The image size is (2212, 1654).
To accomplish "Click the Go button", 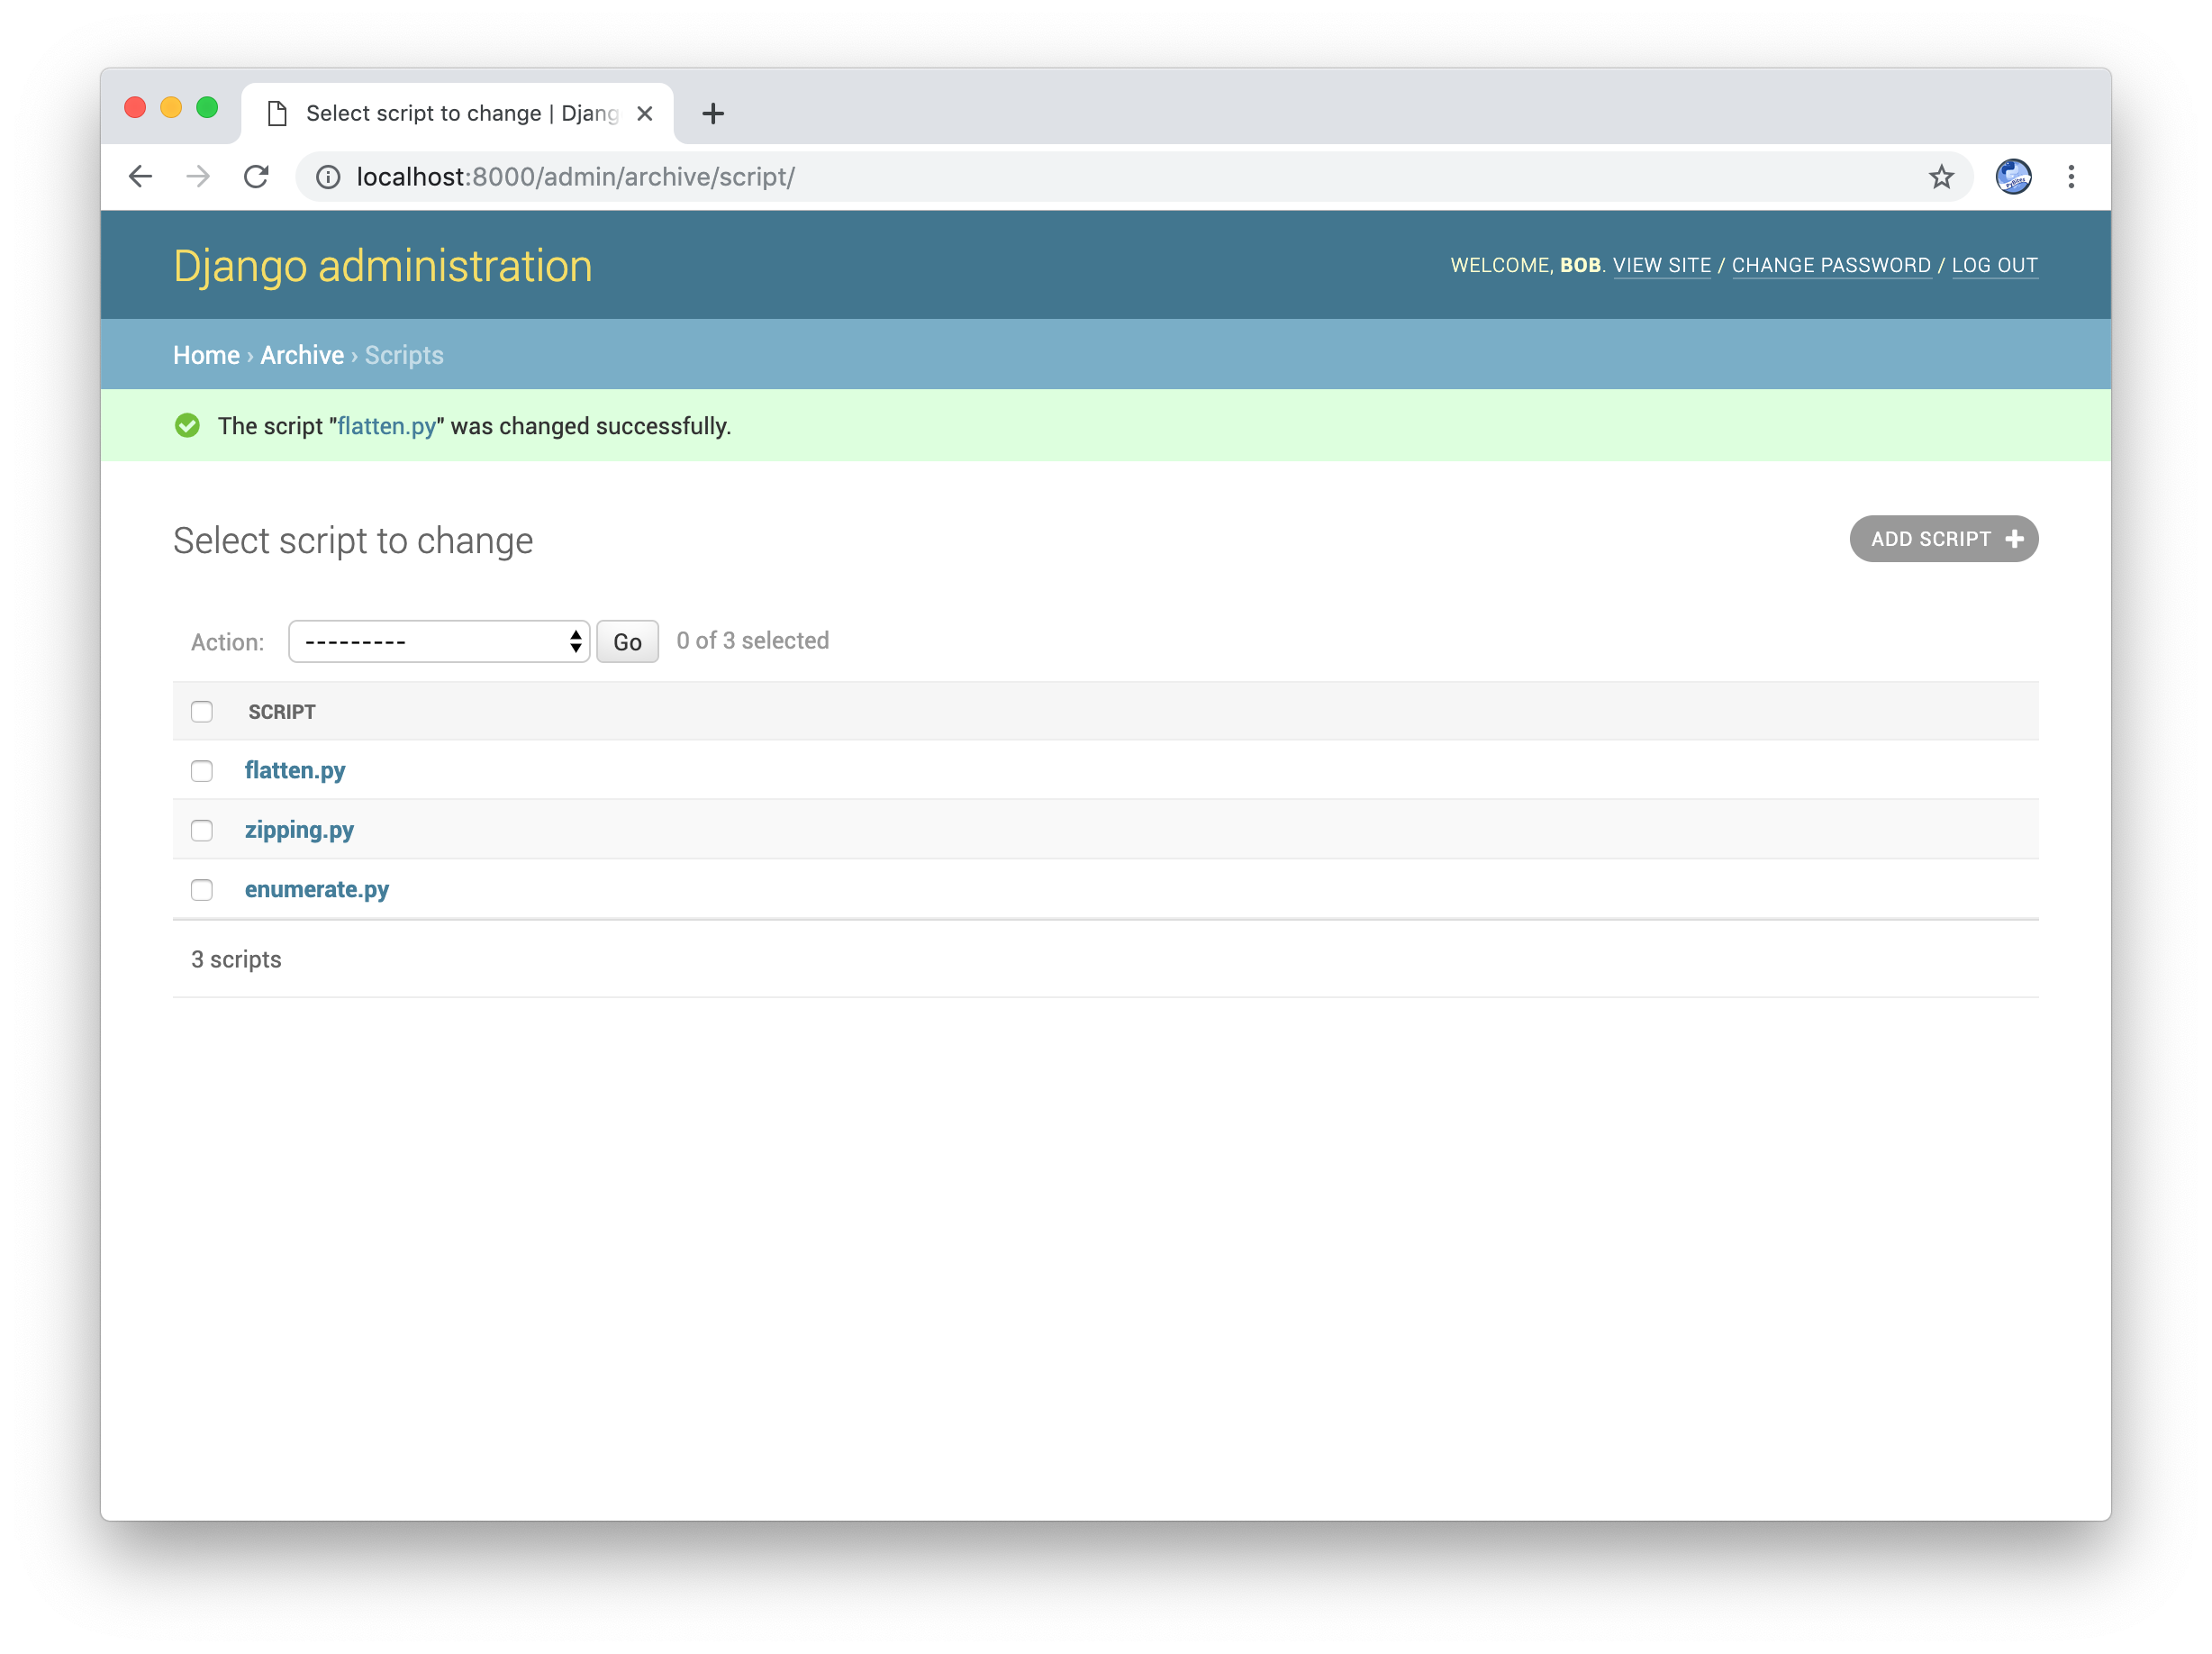I will (627, 642).
